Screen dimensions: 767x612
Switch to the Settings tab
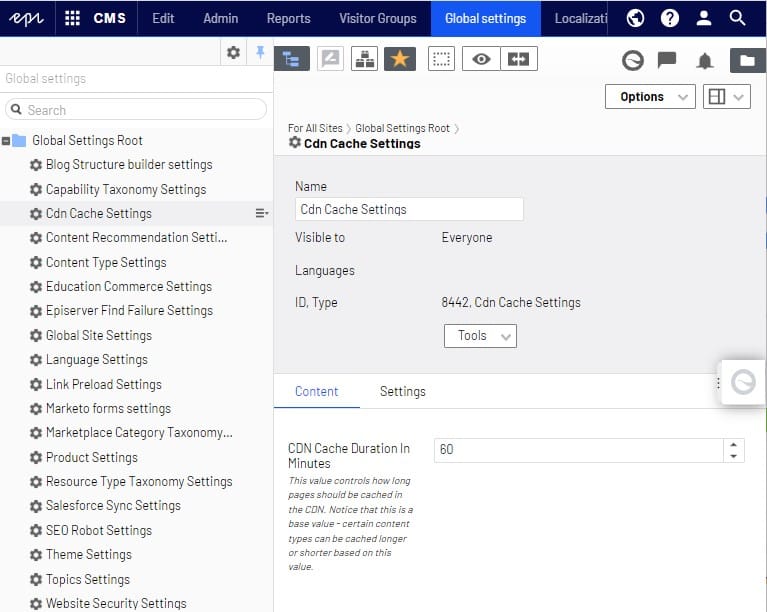pyautogui.click(x=402, y=392)
